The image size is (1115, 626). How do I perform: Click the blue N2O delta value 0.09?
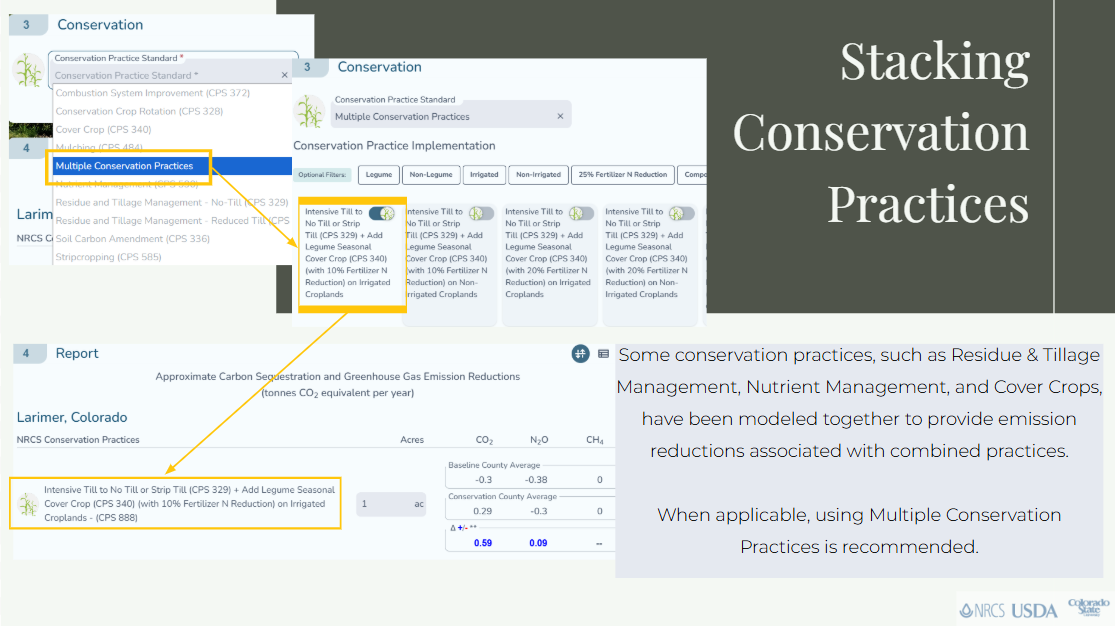click(x=538, y=543)
